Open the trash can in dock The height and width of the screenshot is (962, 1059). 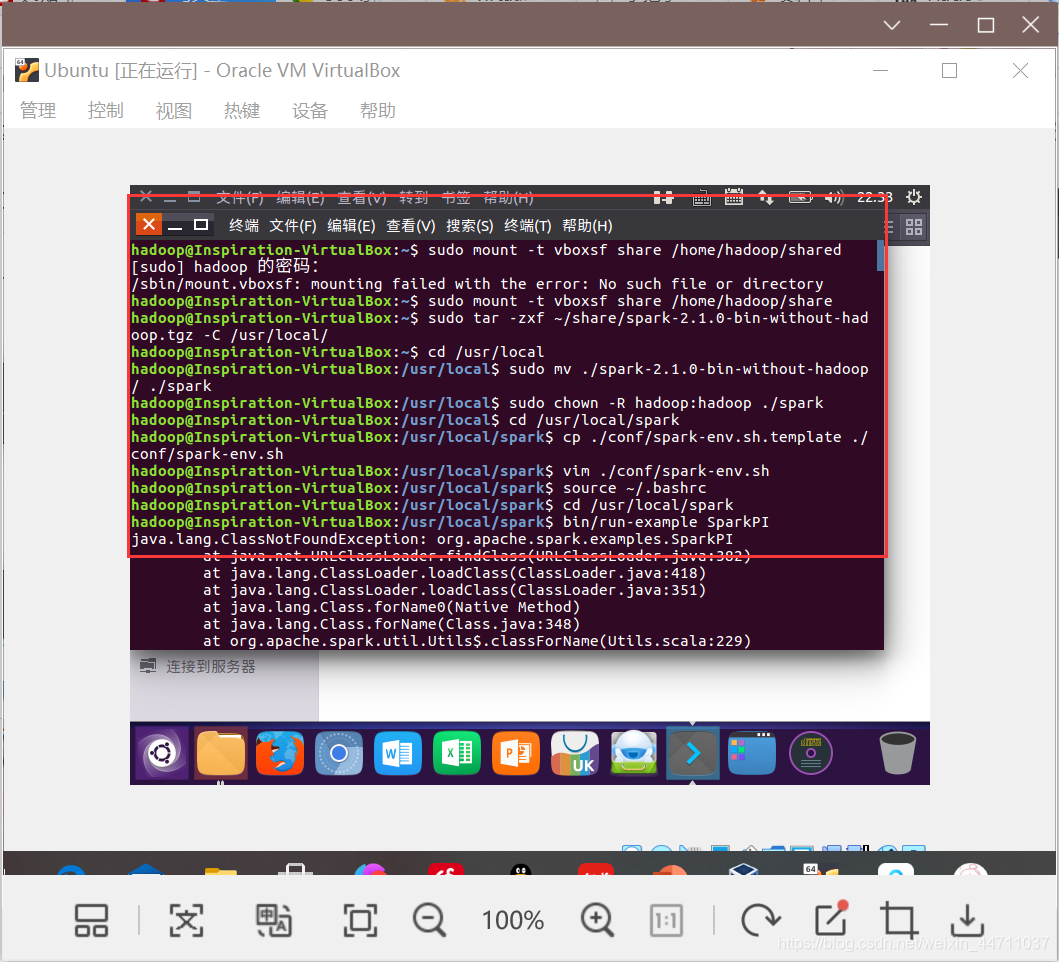(898, 753)
